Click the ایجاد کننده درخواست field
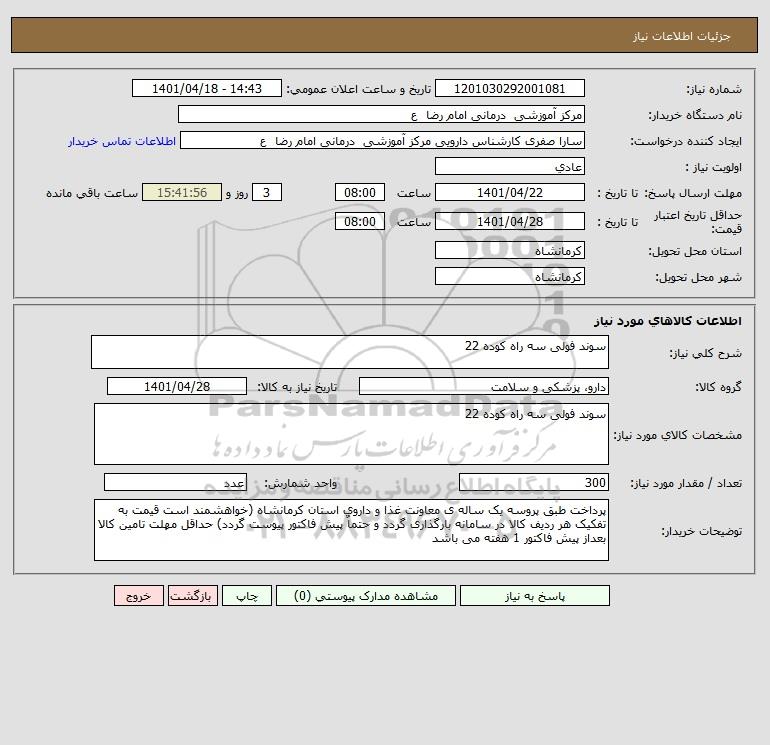 382,140
